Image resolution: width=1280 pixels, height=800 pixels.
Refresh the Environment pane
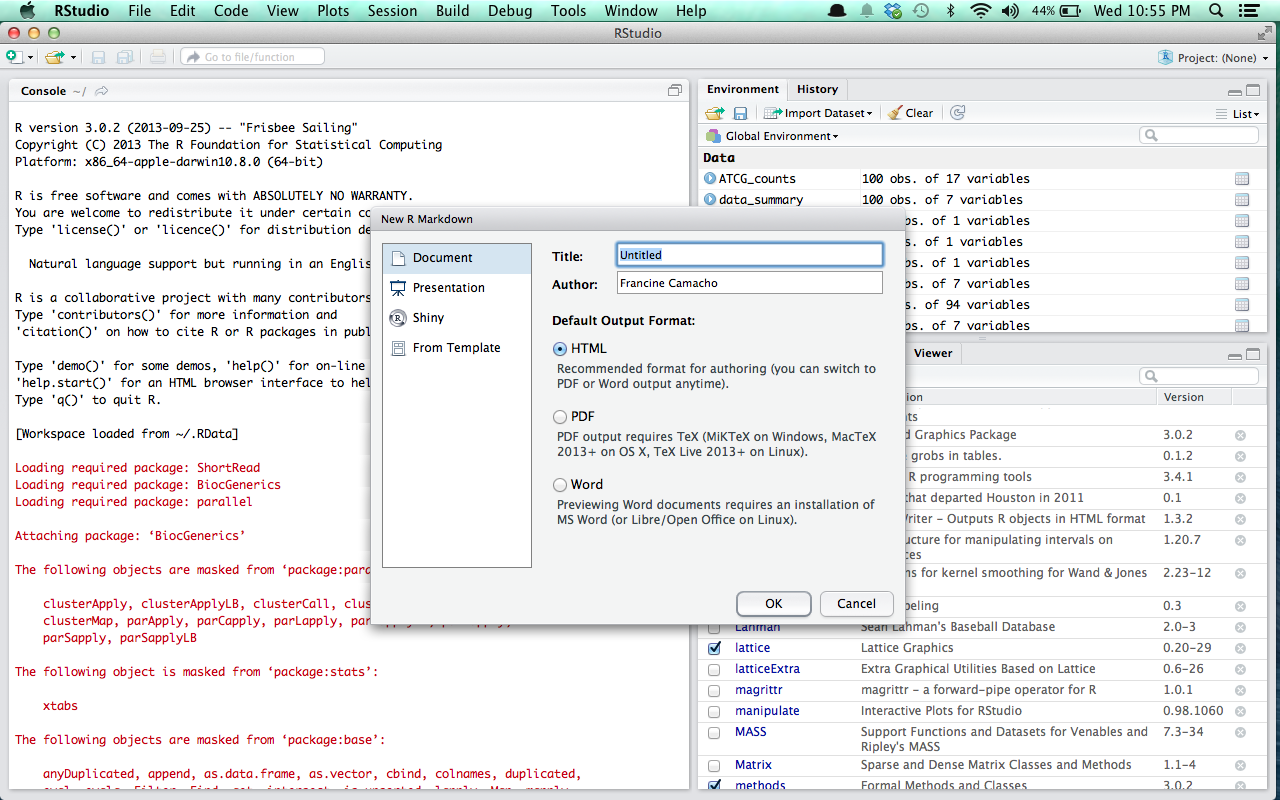(x=957, y=113)
